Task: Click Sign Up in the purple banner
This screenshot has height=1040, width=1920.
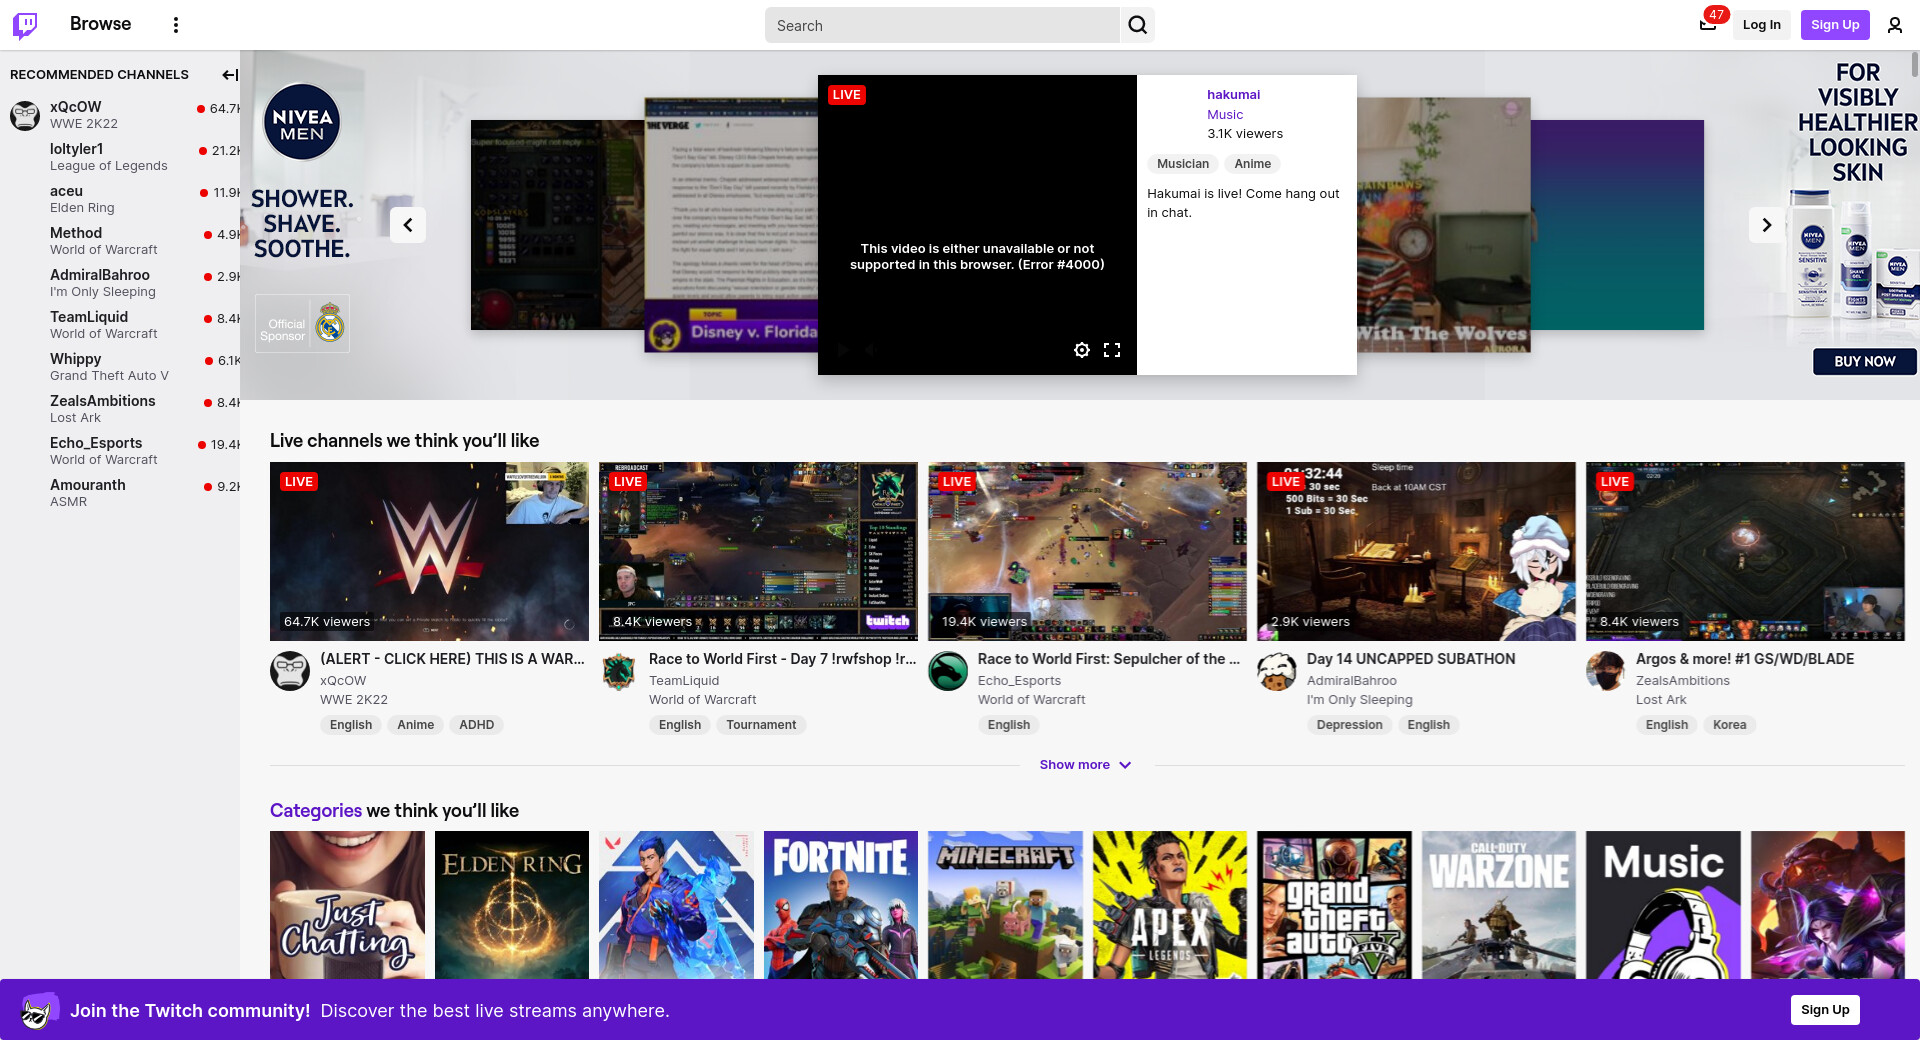Action: point(1824,1010)
